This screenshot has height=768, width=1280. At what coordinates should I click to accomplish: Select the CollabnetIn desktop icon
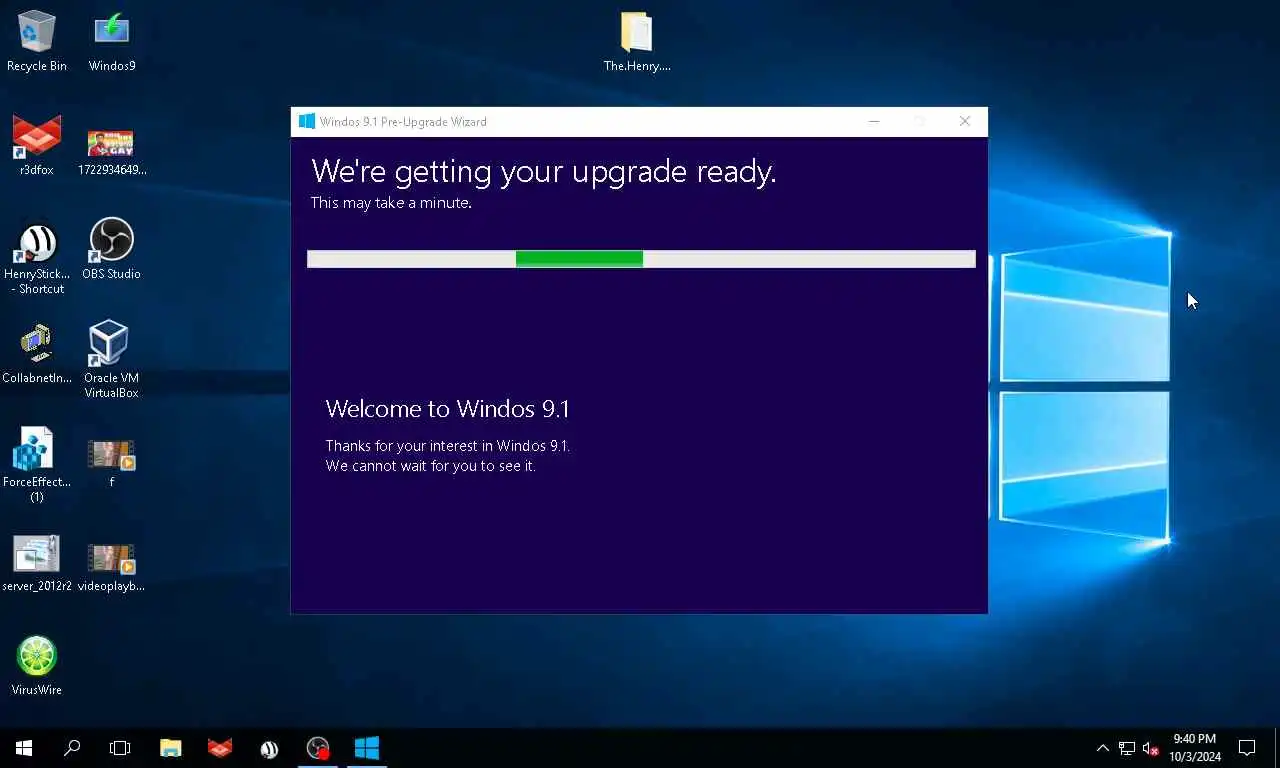(x=37, y=354)
